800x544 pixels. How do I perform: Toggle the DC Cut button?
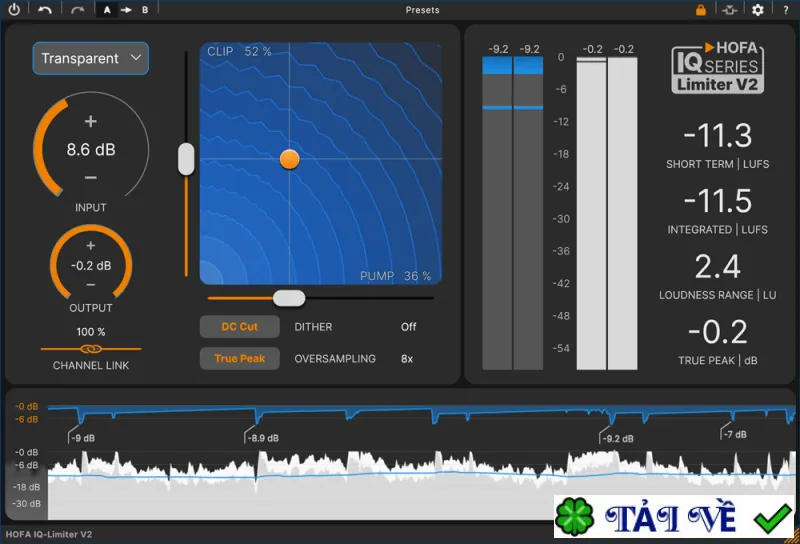click(240, 327)
